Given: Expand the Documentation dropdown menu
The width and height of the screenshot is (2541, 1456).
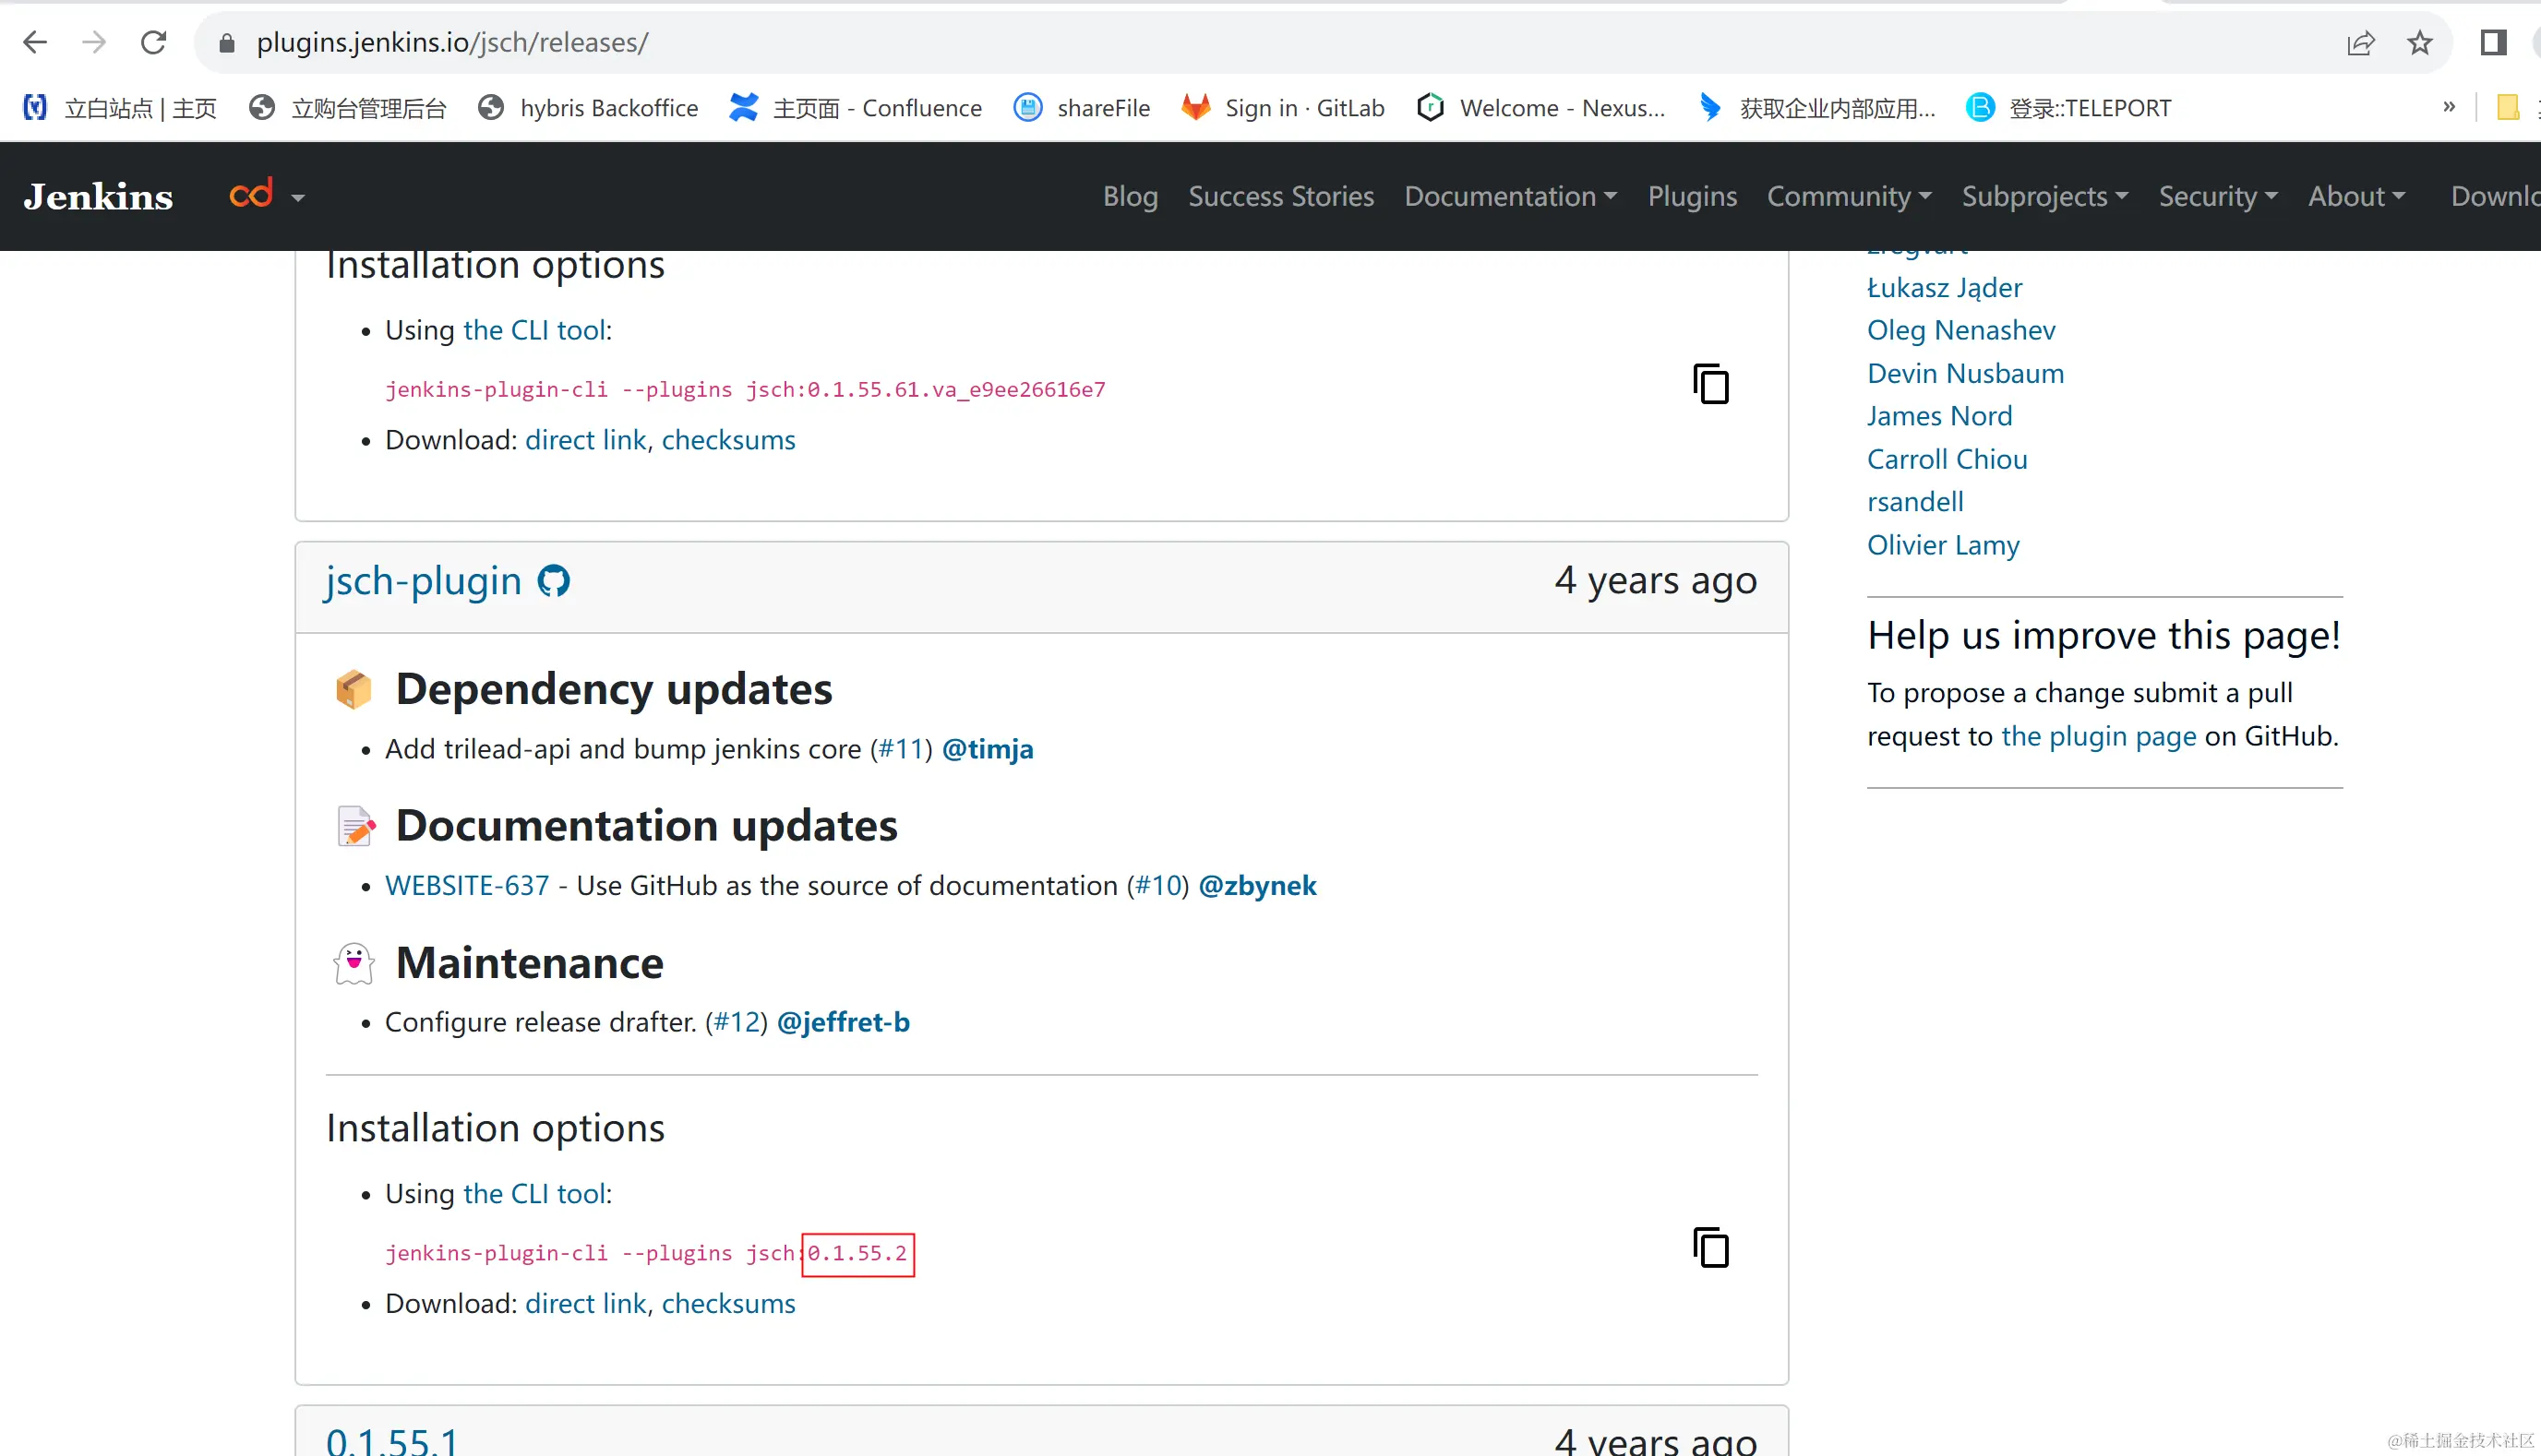Looking at the screenshot, I should (1510, 197).
